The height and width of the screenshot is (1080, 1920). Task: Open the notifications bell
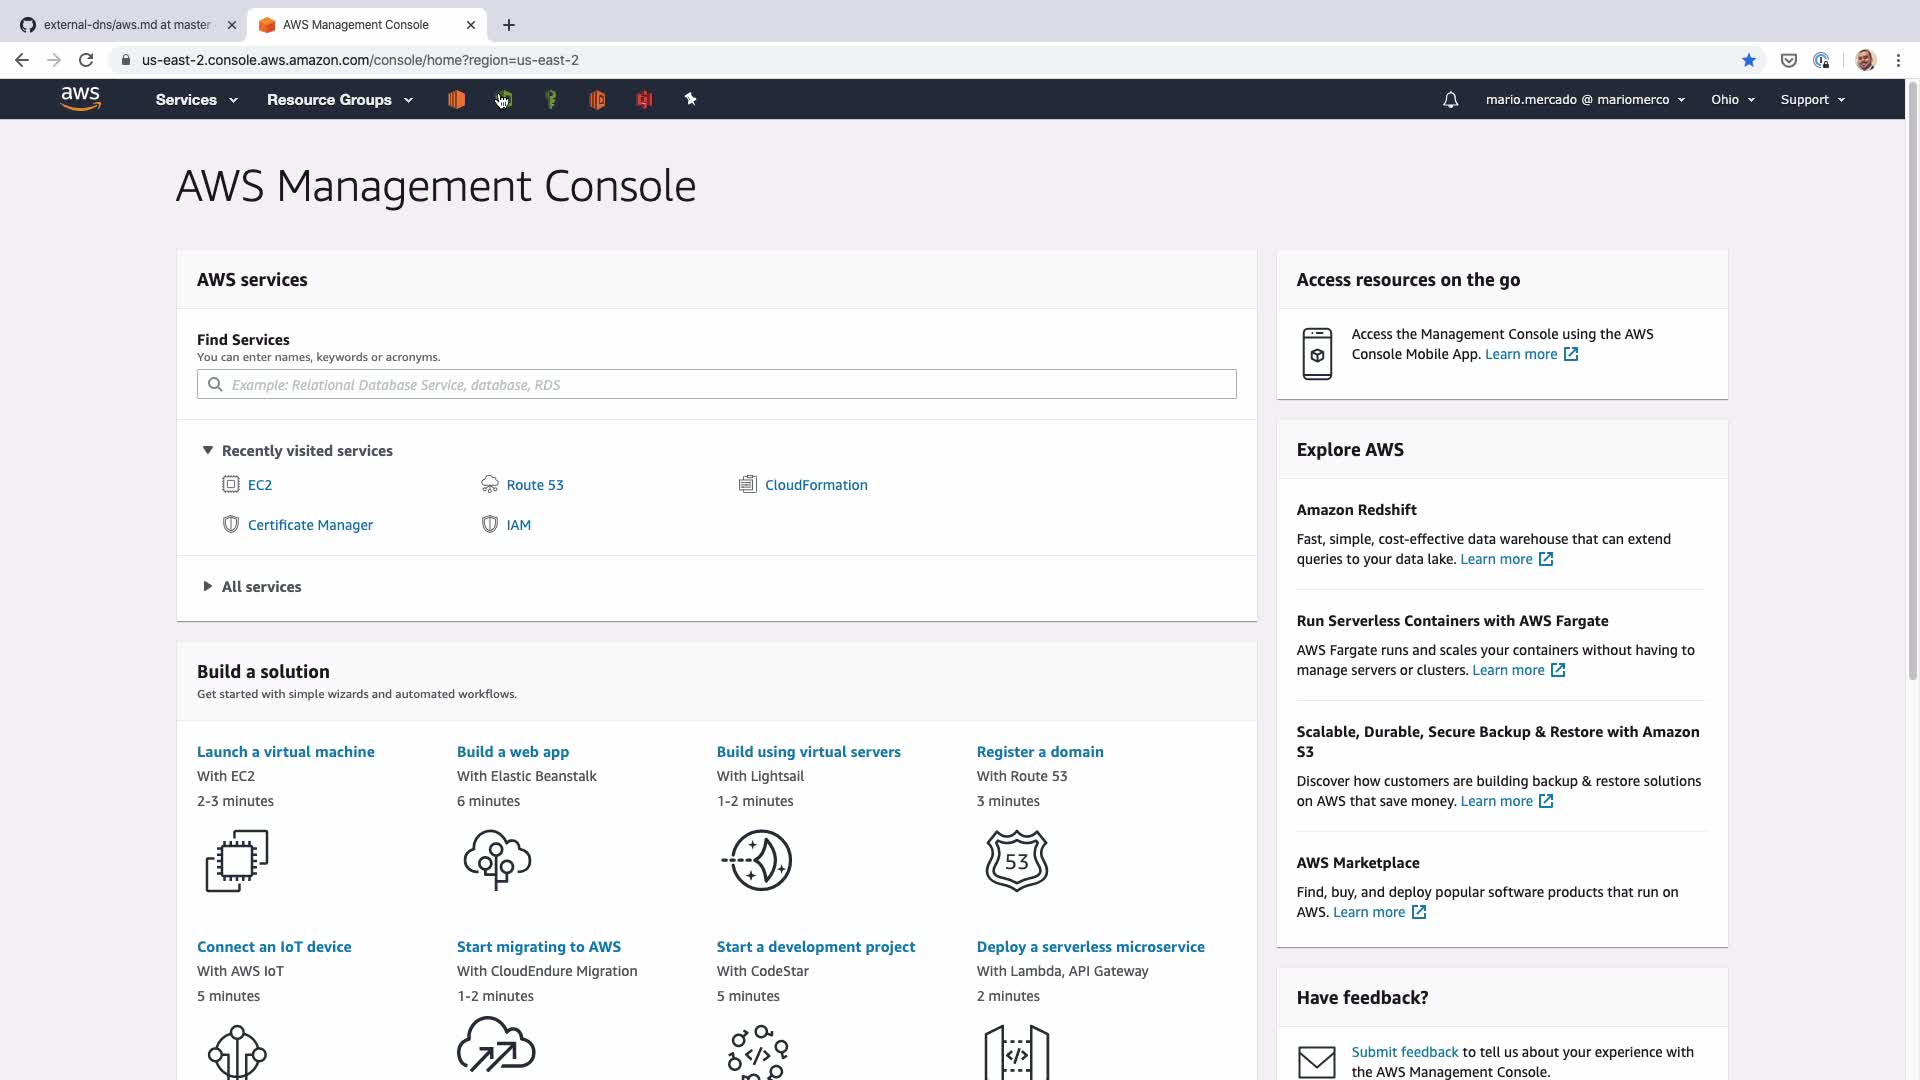coord(1450,100)
